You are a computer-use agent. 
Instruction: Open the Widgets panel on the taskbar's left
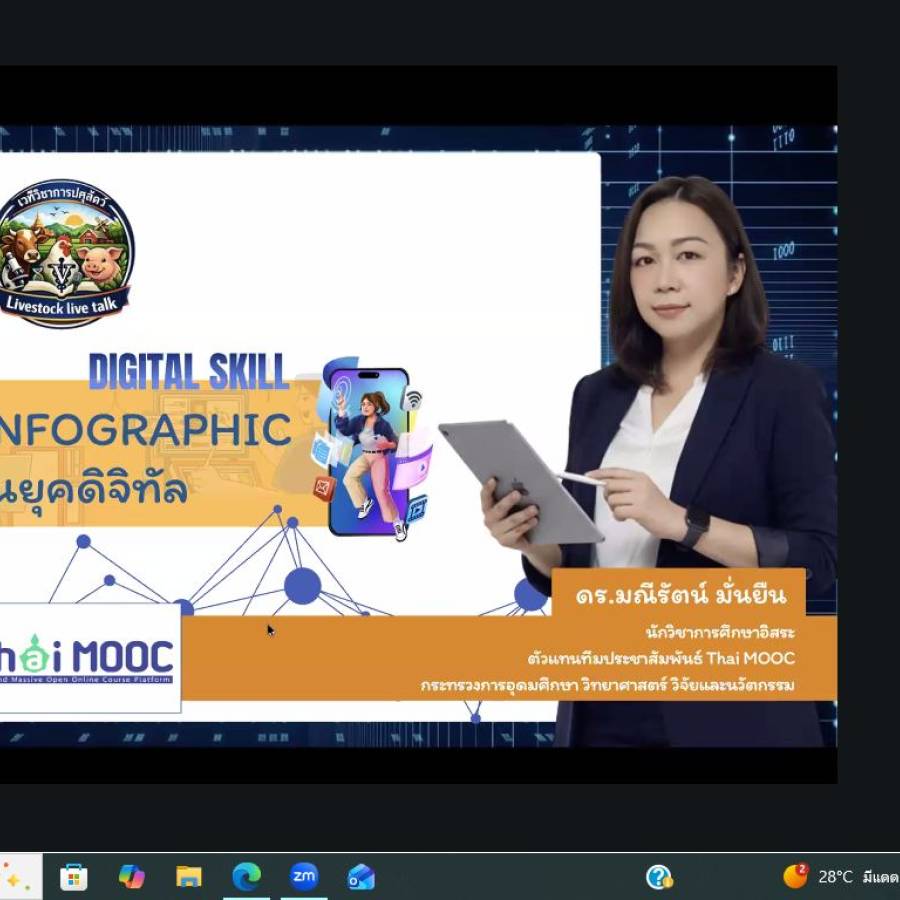point(12,880)
